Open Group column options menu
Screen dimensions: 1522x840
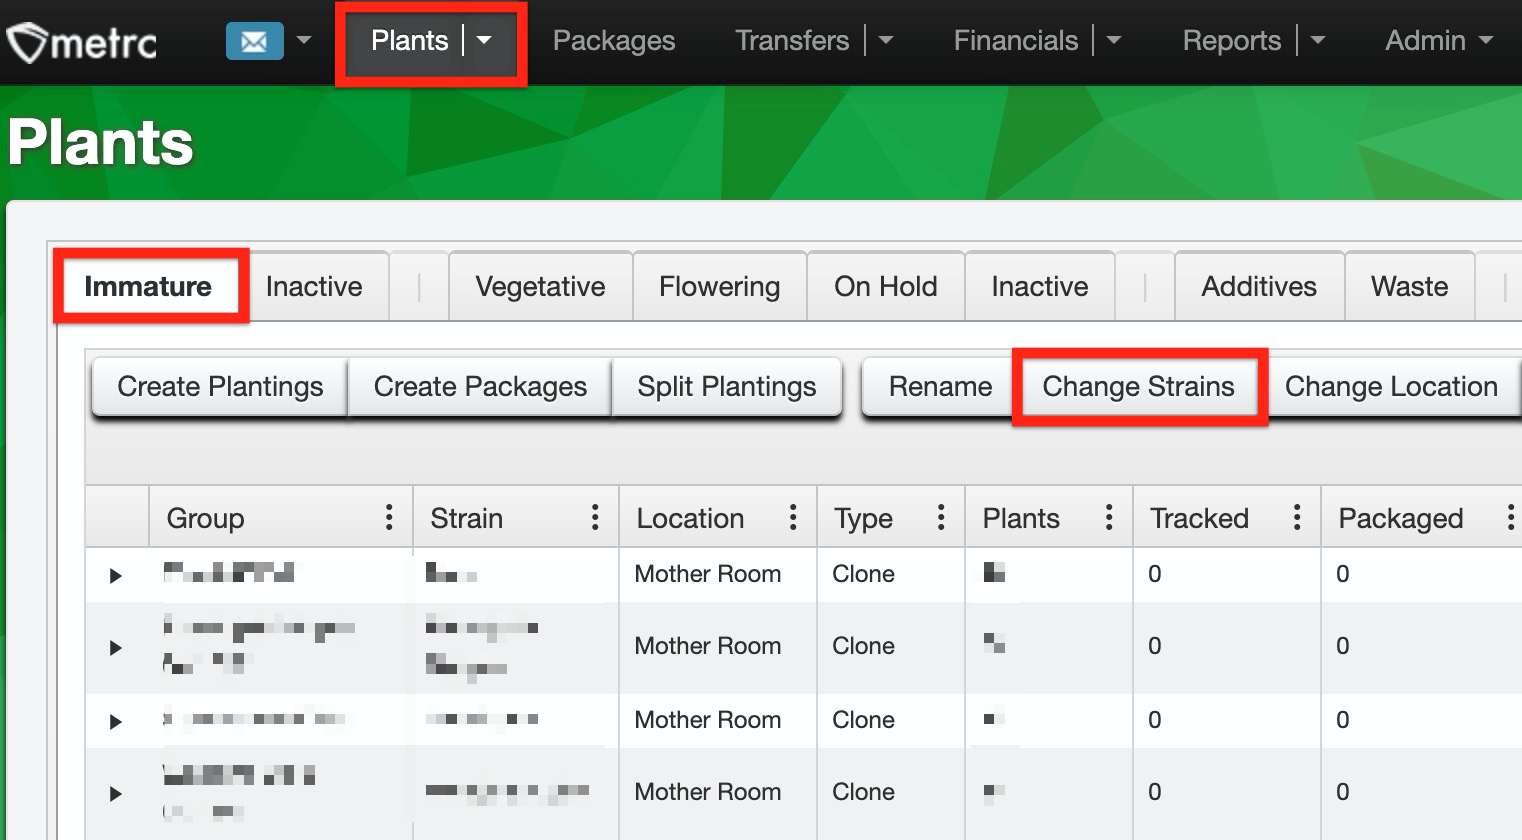pyautogui.click(x=389, y=517)
